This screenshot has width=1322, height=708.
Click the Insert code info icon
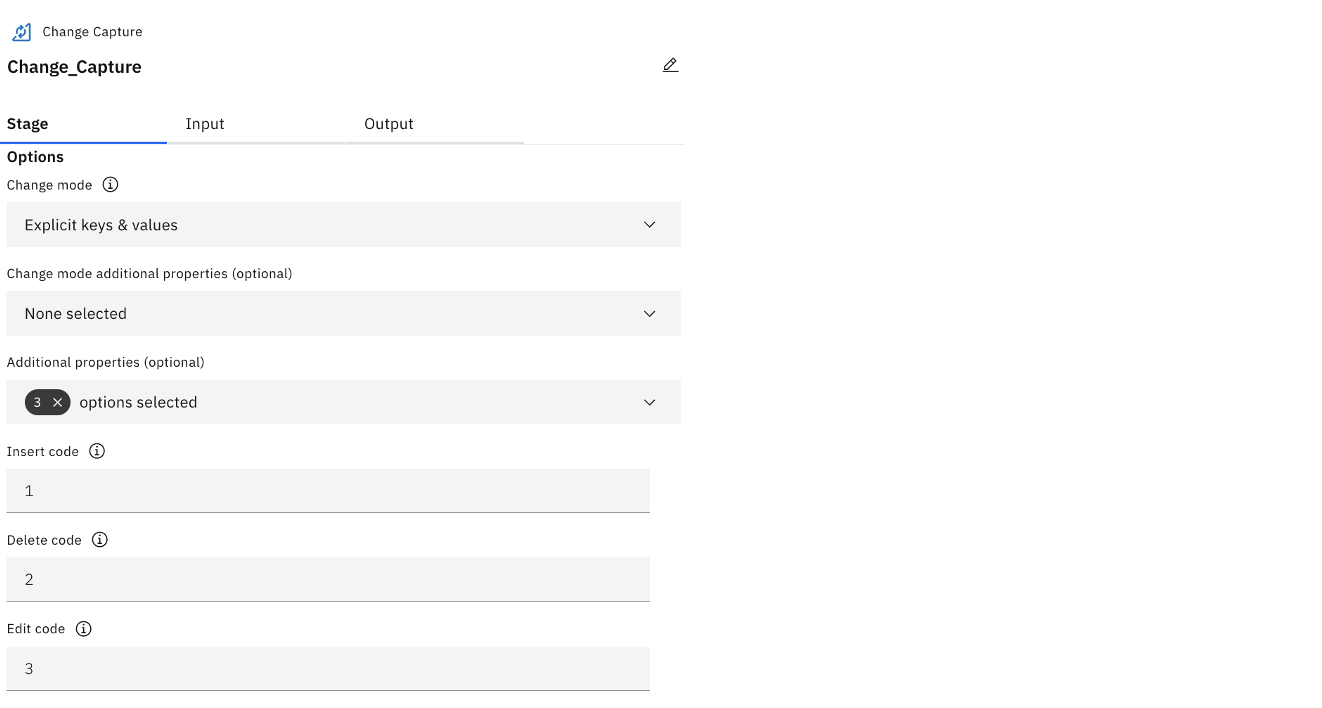96,451
